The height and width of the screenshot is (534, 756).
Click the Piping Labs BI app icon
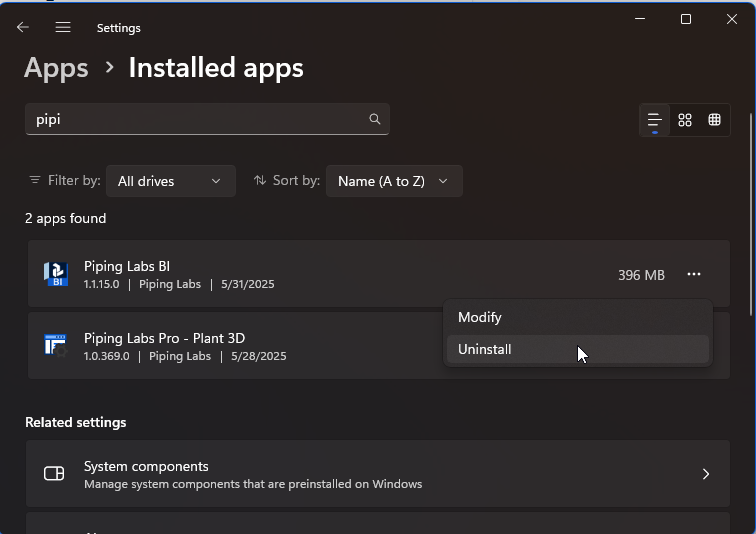[x=56, y=274]
